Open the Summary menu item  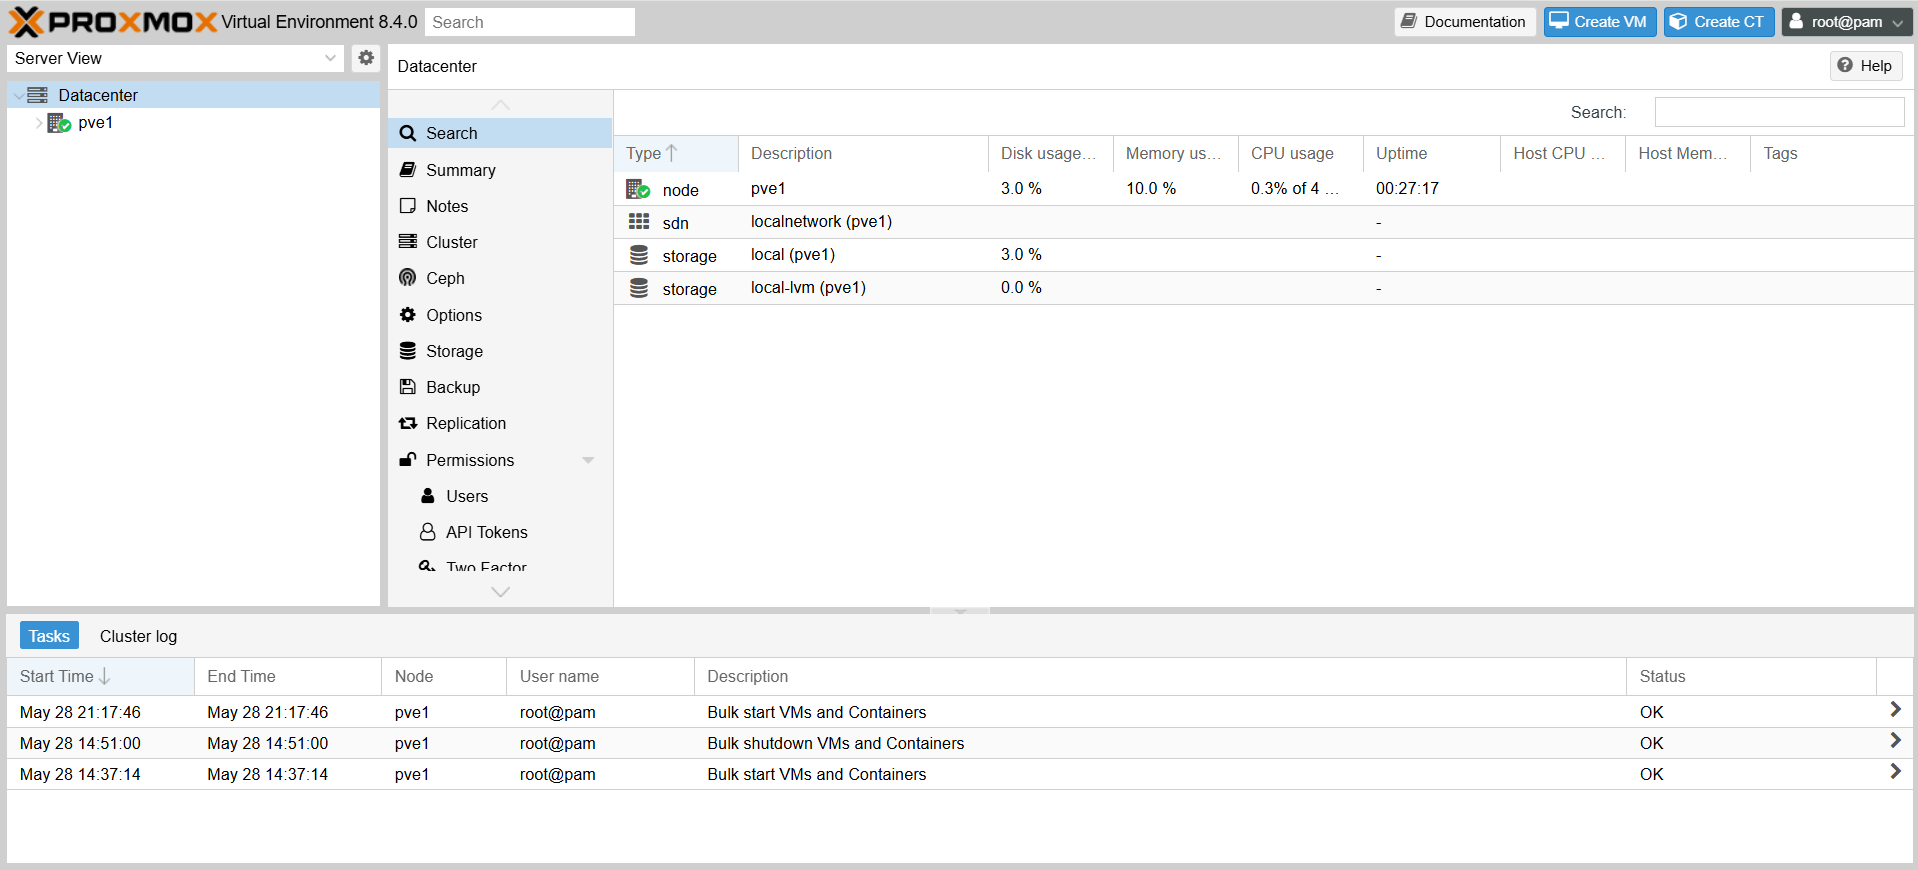(x=500, y=170)
